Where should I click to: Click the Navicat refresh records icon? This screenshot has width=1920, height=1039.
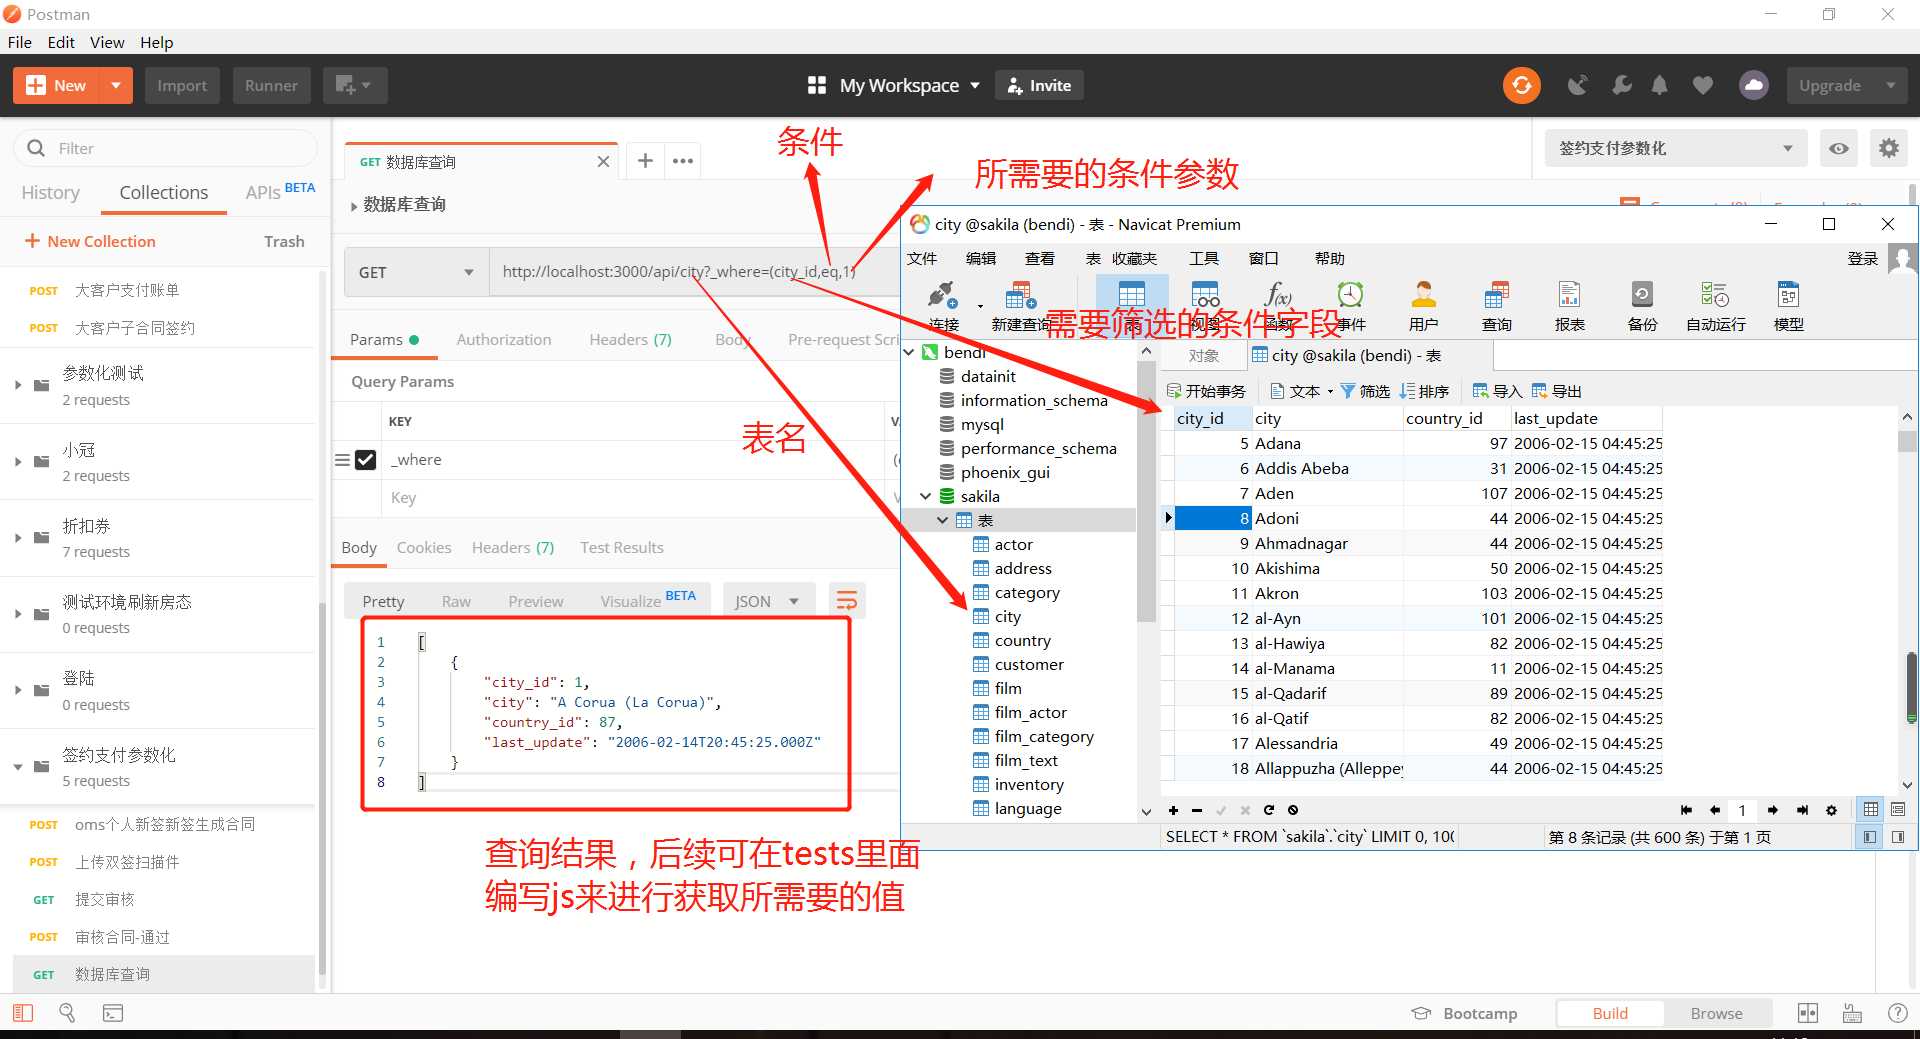(x=1269, y=810)
